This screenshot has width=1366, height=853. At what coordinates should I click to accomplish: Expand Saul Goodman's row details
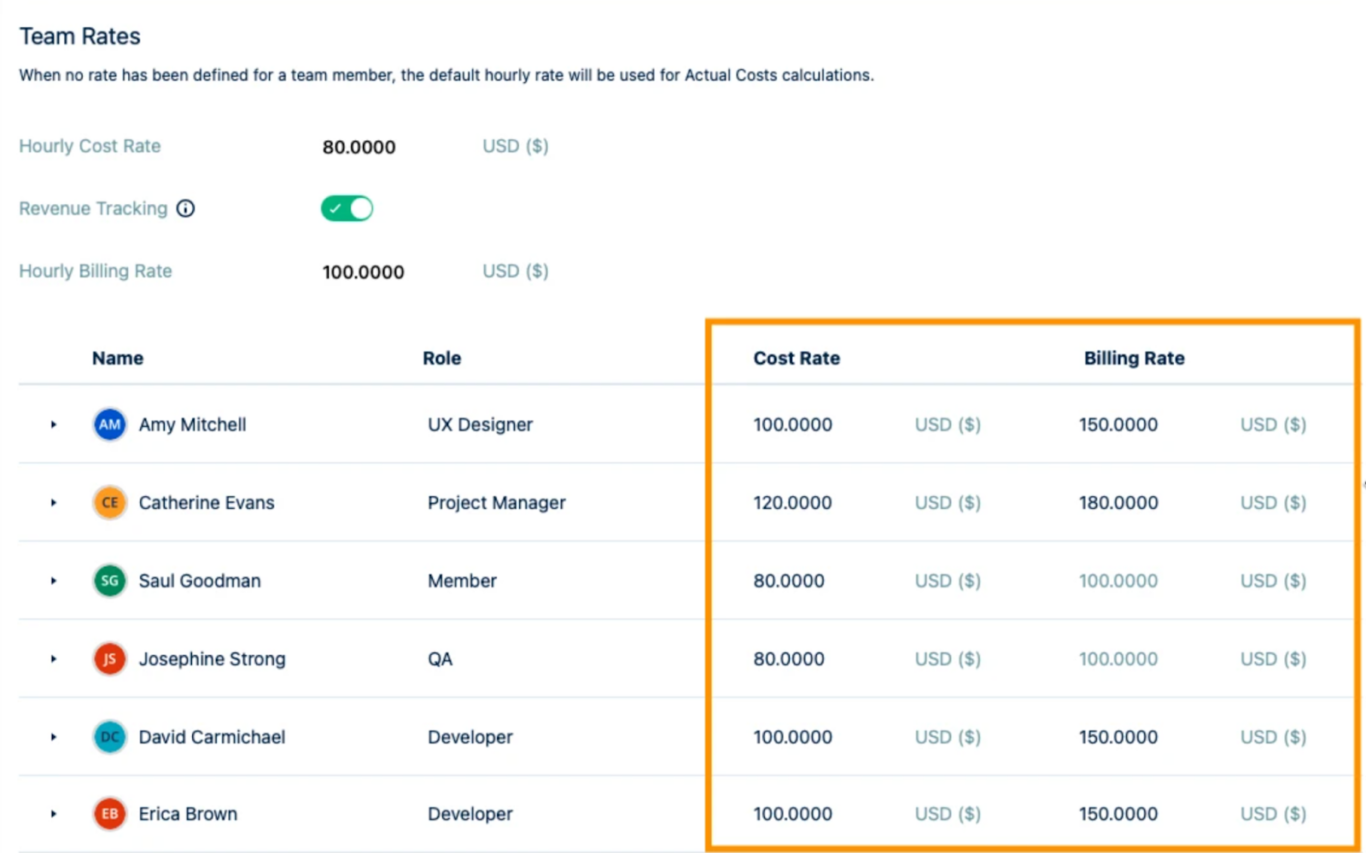[53, 580]
